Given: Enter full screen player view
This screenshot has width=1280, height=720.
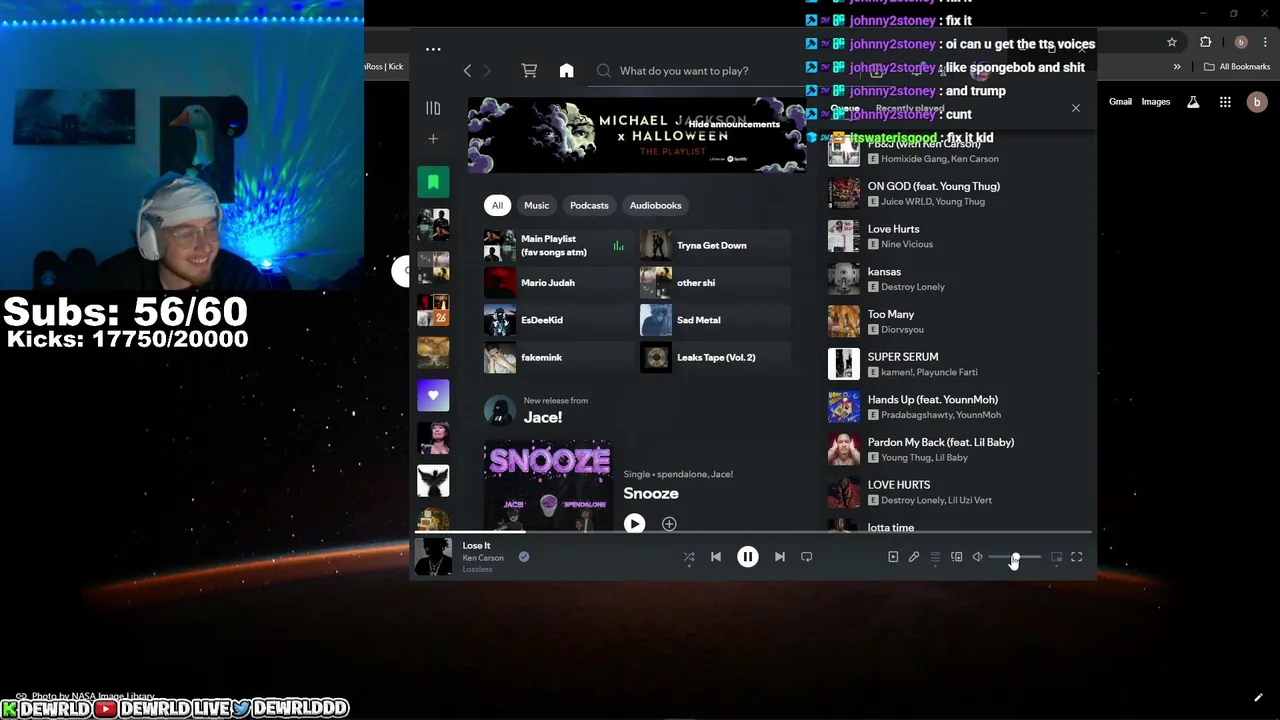Looking at the screenshot, I should point(1077,557).
